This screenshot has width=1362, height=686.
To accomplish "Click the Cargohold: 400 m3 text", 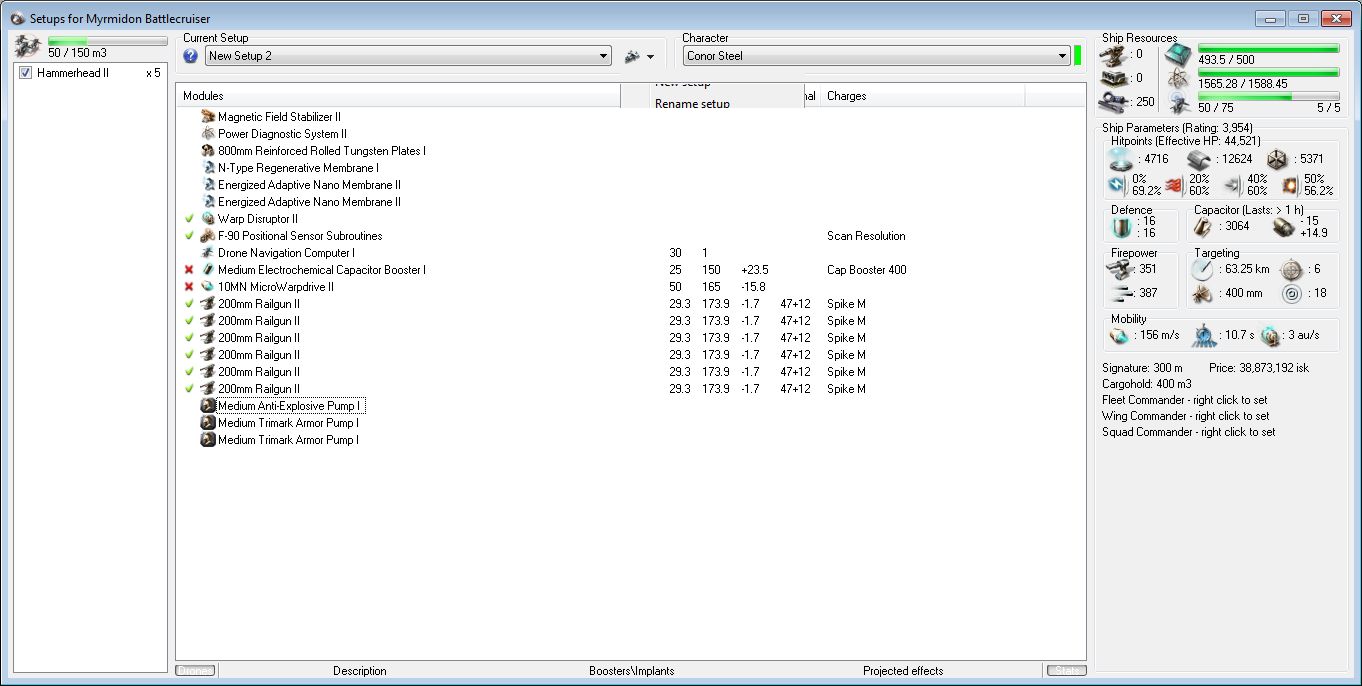I will coord(1147,384).
